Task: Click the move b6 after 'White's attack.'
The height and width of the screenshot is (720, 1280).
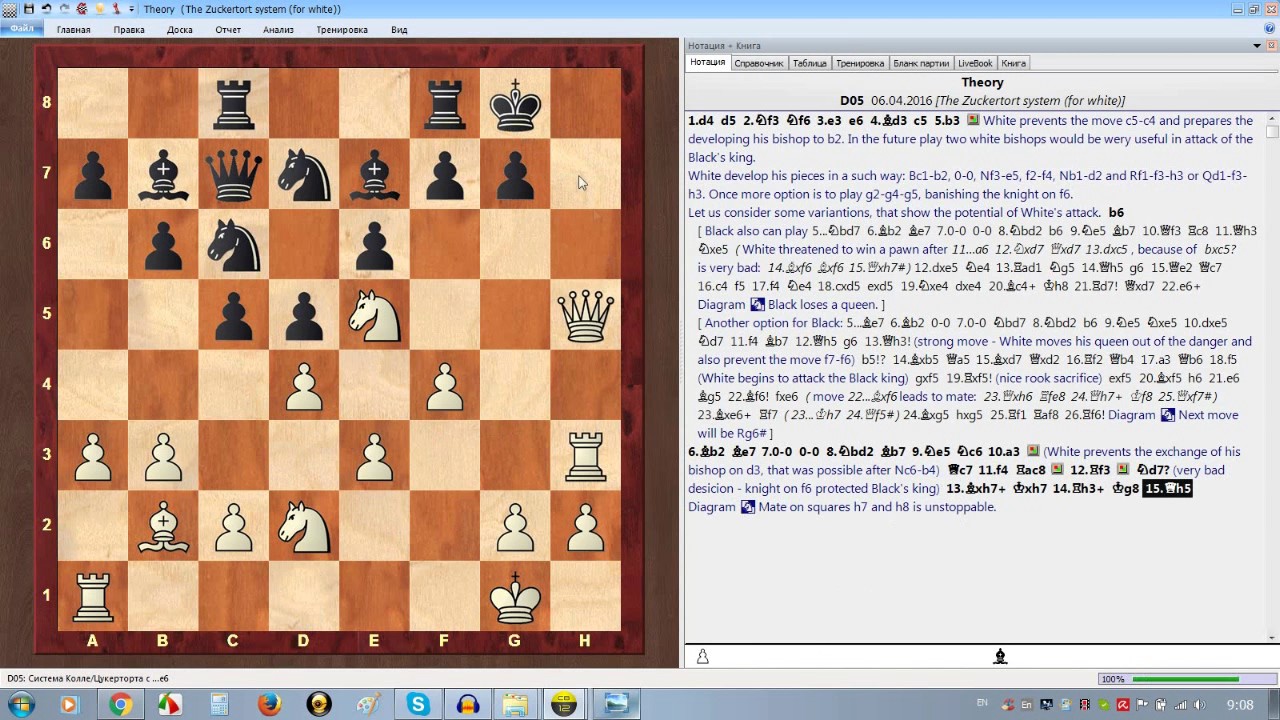Action: [x=1116, y=212]
